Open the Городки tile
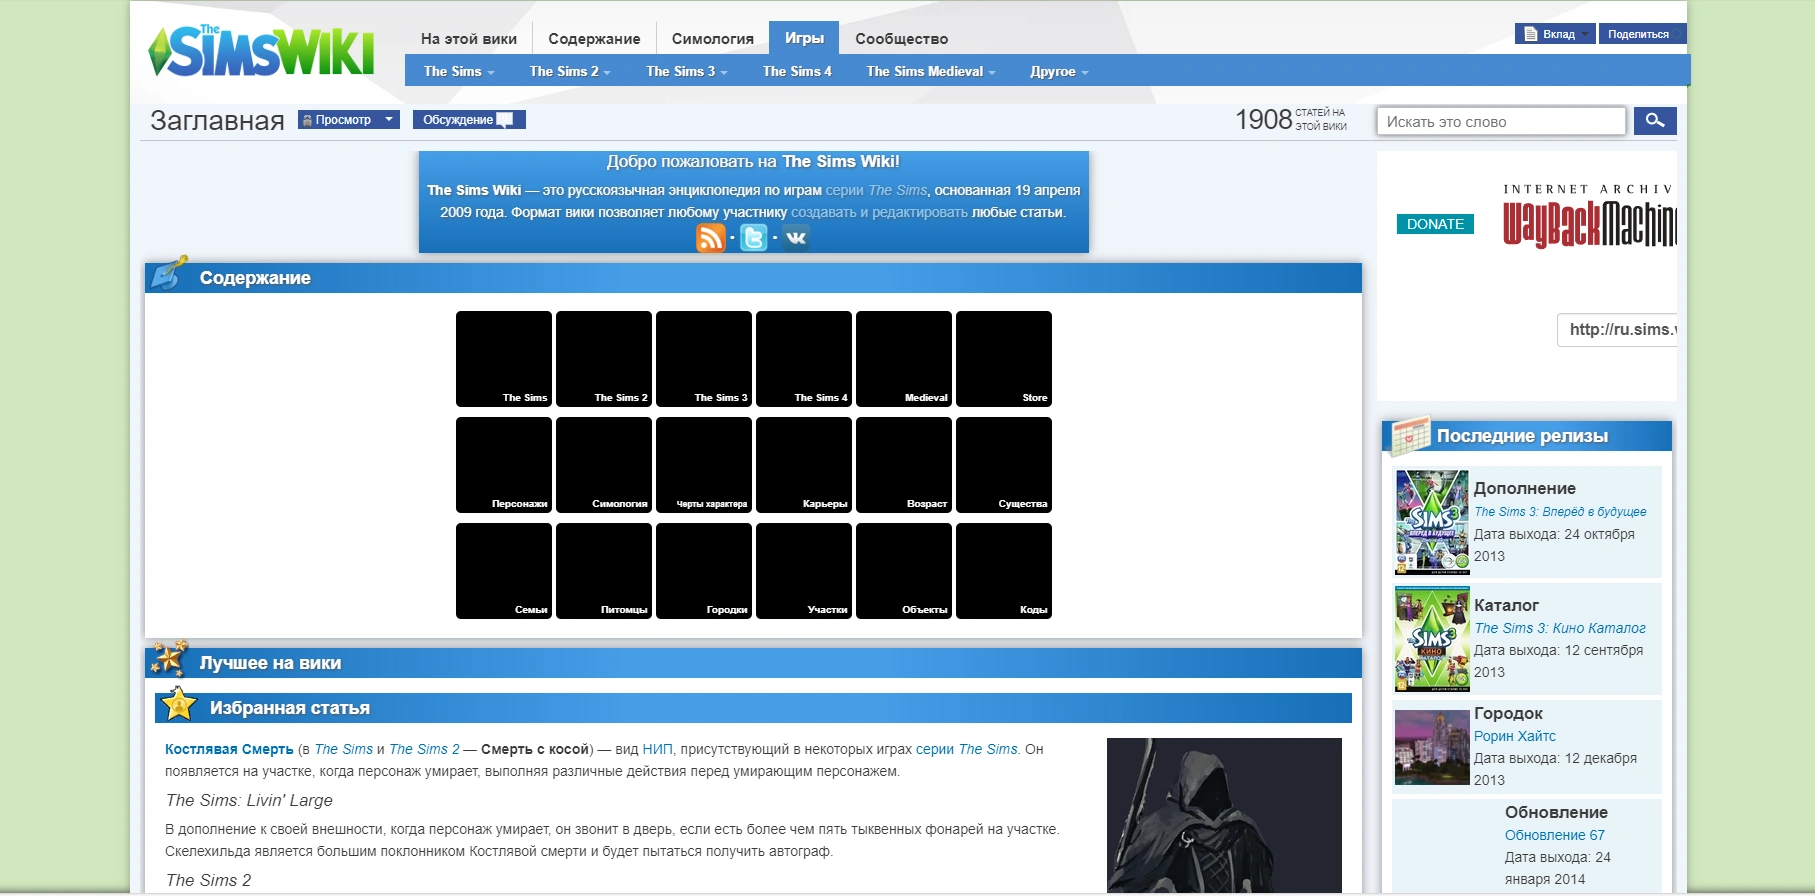This screenshot has width=1815, height=896. (x=704, y=571)
